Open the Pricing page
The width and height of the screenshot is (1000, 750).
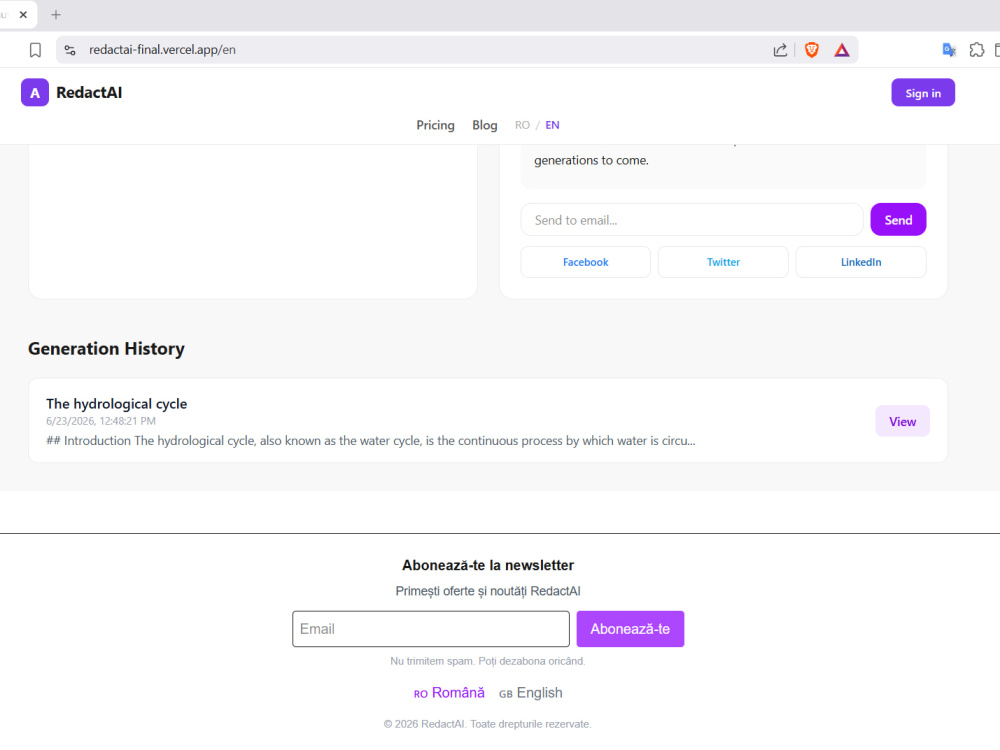tap(436, 125)
